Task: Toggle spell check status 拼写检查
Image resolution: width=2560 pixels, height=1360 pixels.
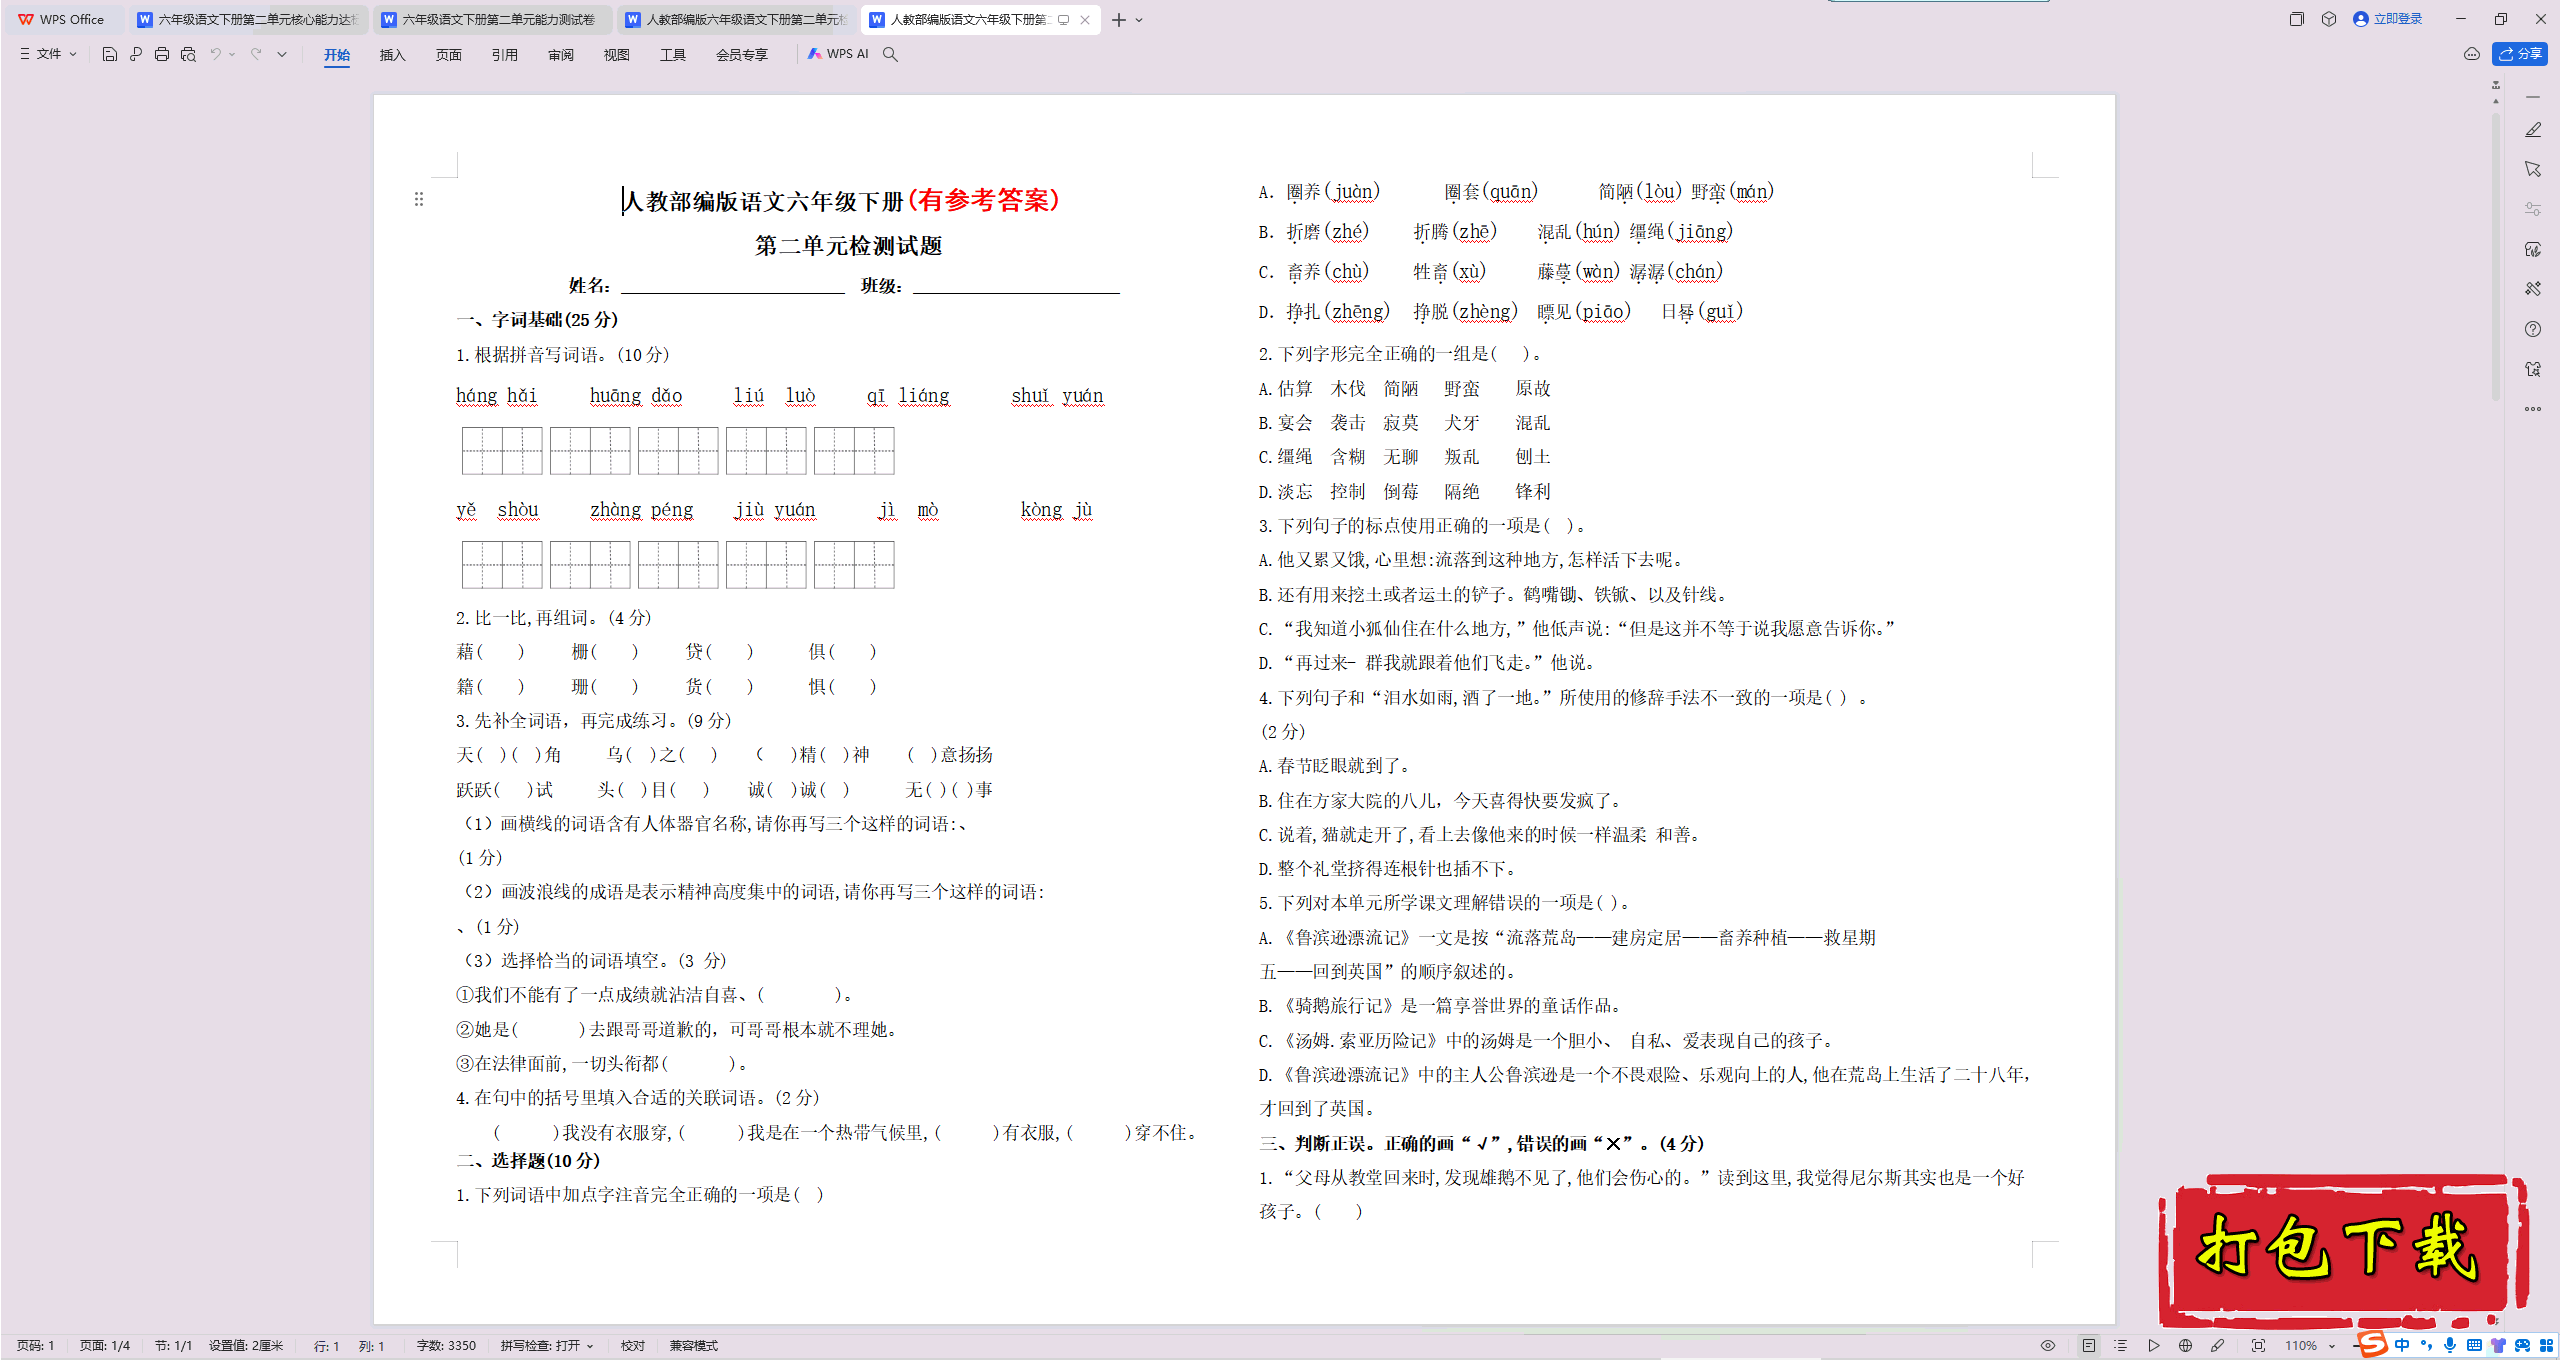Action: click(547, 1346)
